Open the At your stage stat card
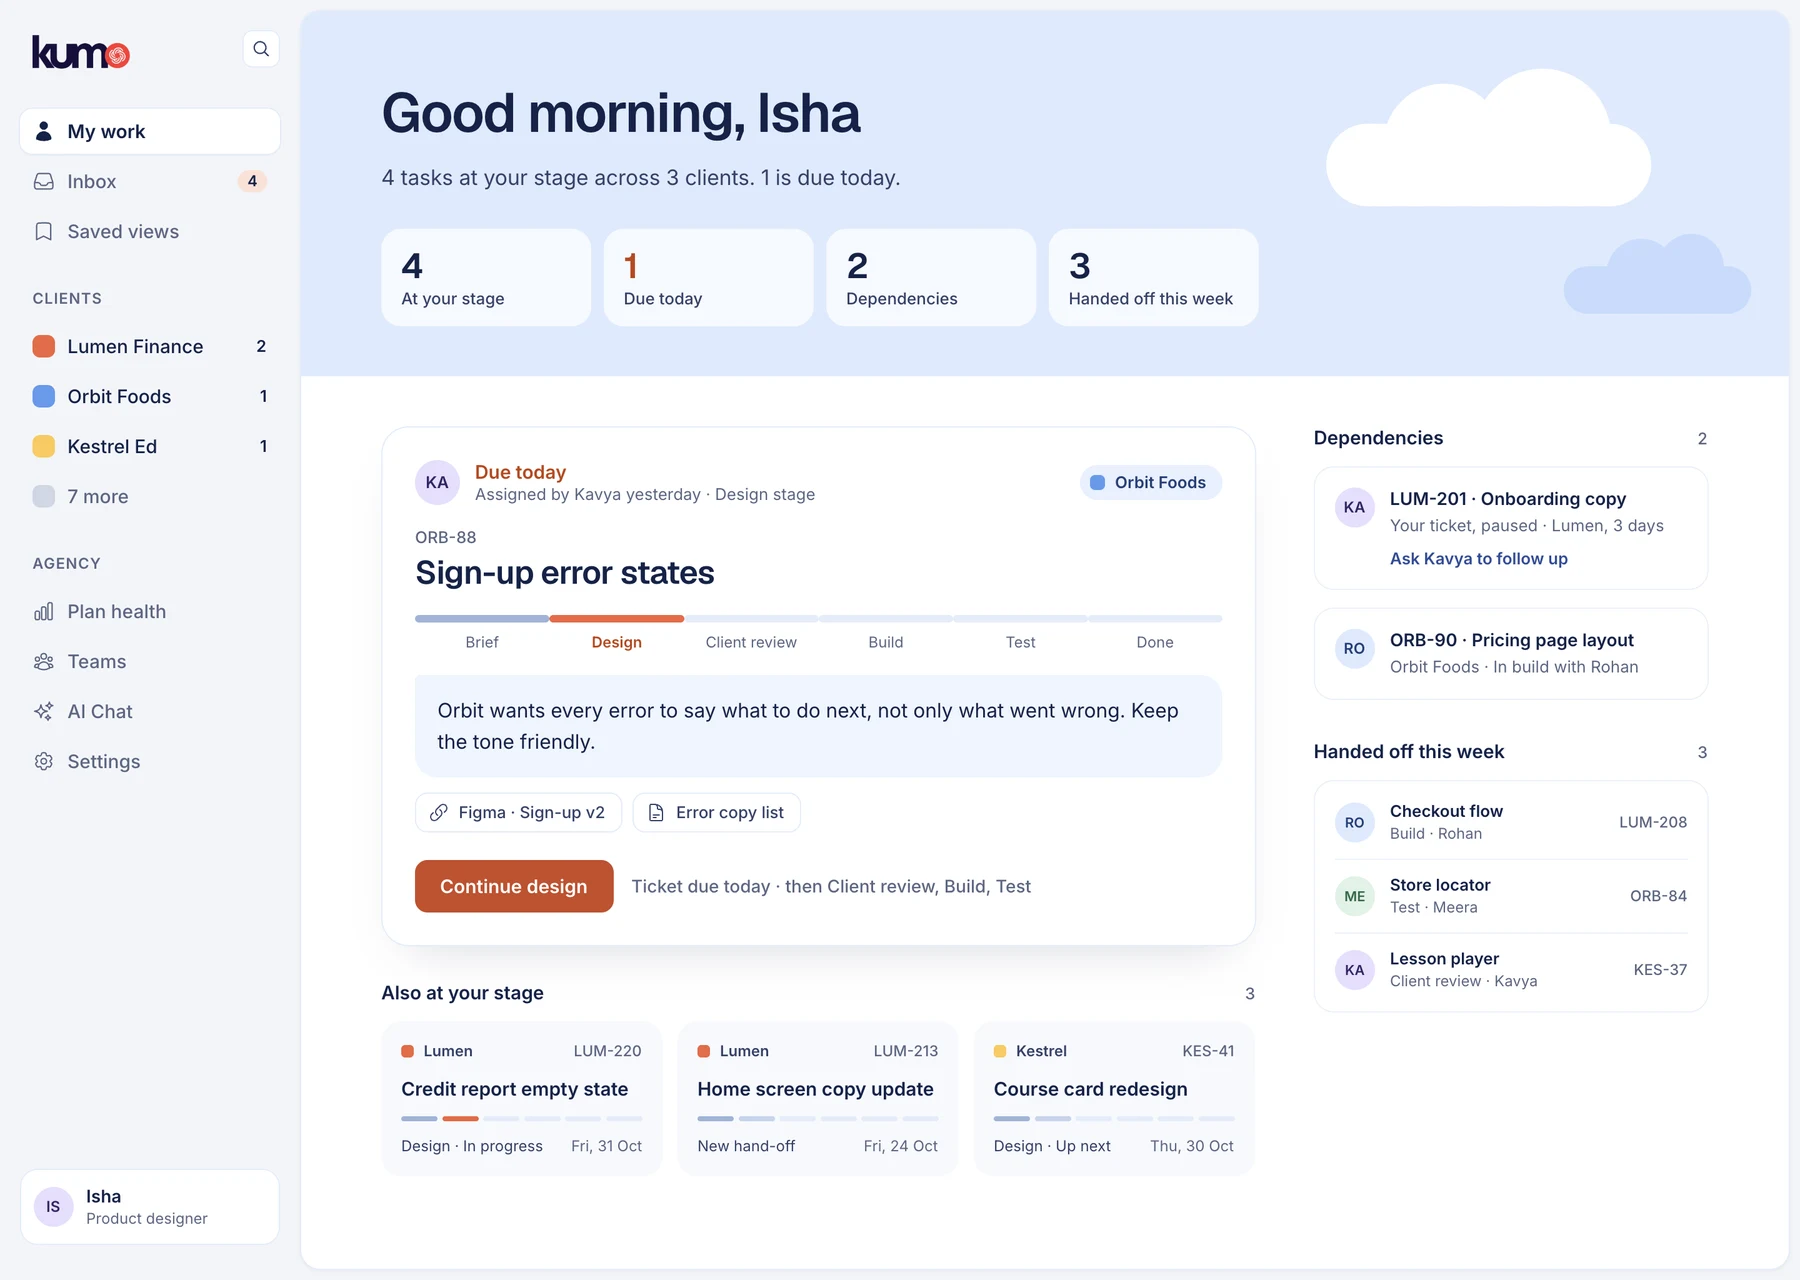 (x=486, y=277)
